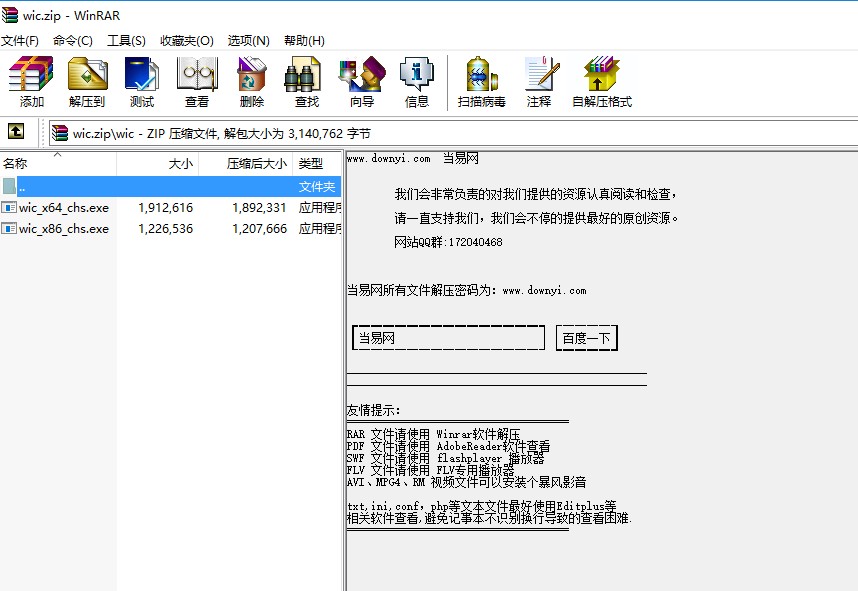Click the up-one-level folder arrow icon
Screen dimensions: 858x591
click(15, 130)
